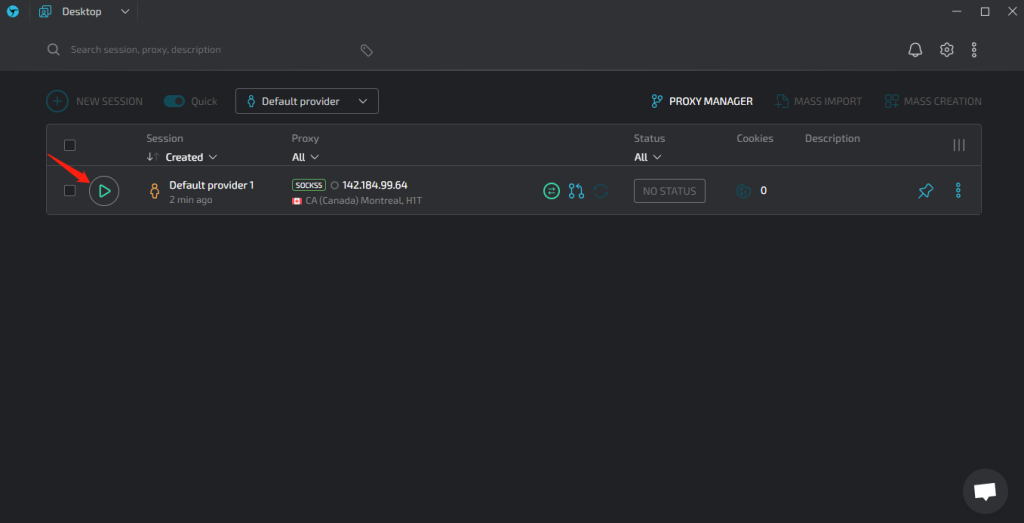Click the green change proxy icon
1024x523 pixels.
551,190
